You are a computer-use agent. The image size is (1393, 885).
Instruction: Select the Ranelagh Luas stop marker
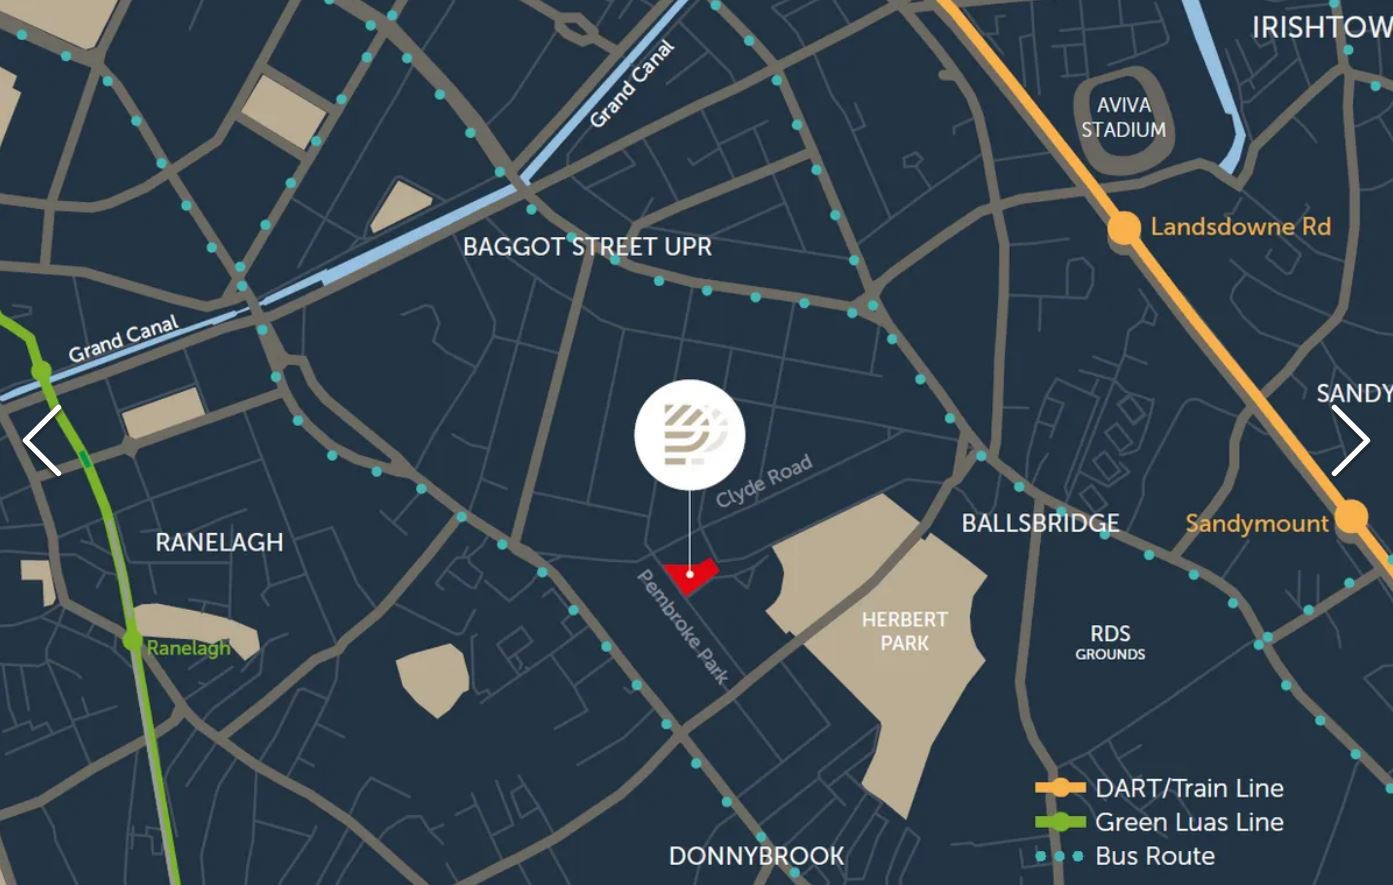click(132, 641)
